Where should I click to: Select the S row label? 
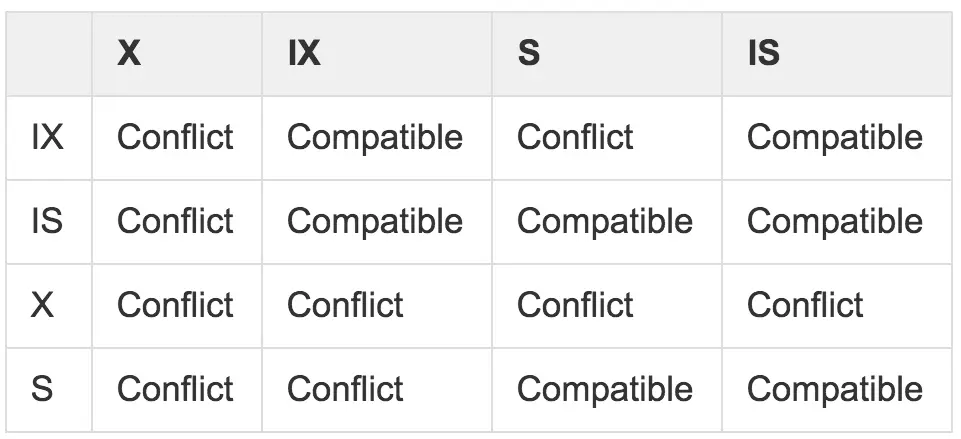click(x=42, y=389)
